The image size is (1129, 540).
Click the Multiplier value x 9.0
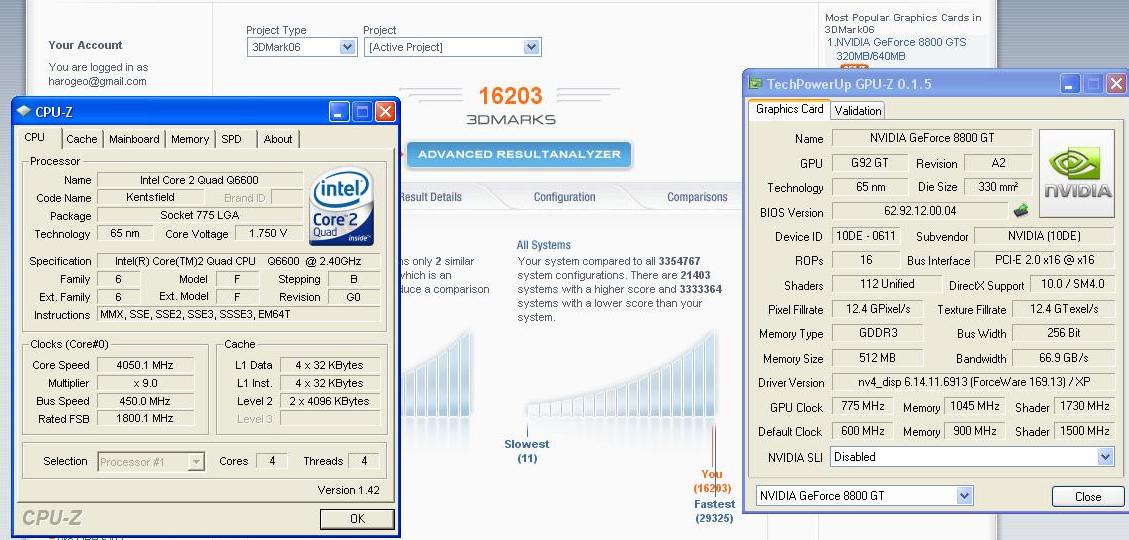tap(145, 383)
